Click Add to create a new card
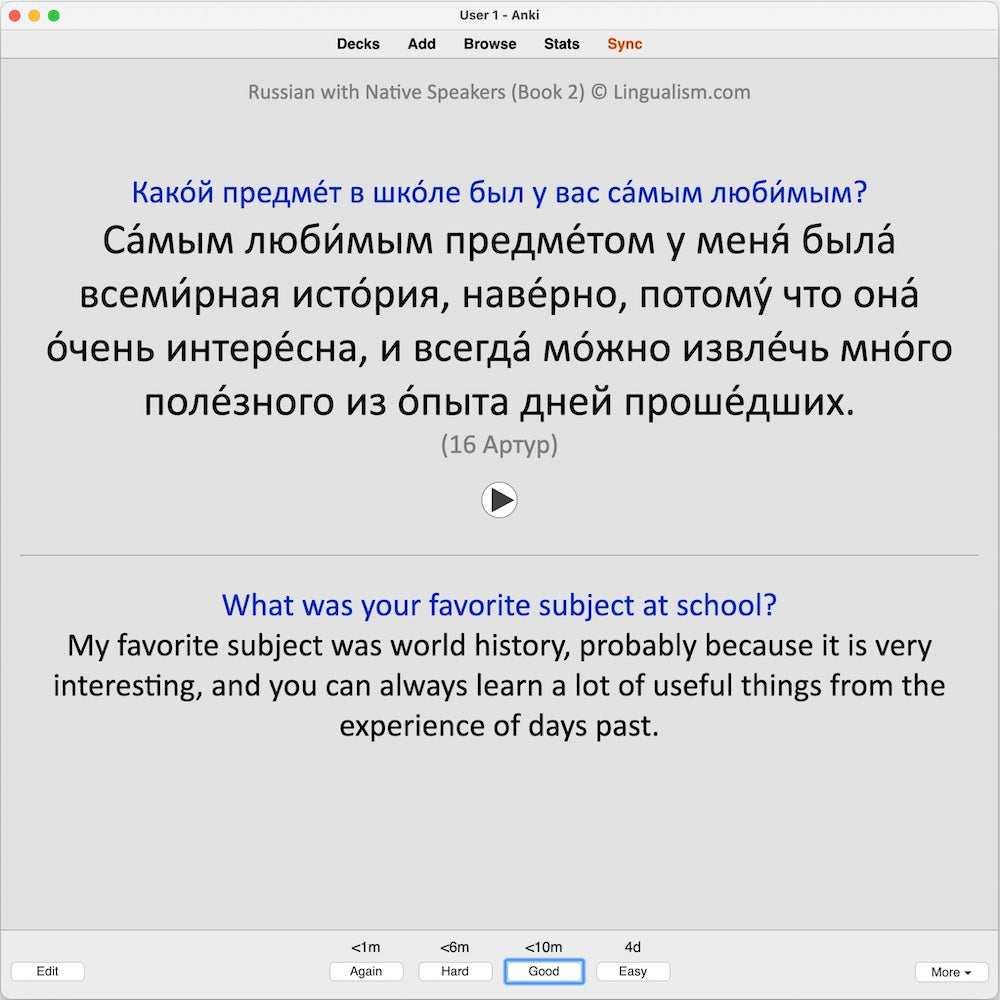Image resolution: width=1000 pixels, height=1000 pixels. [x=422, y=44]
